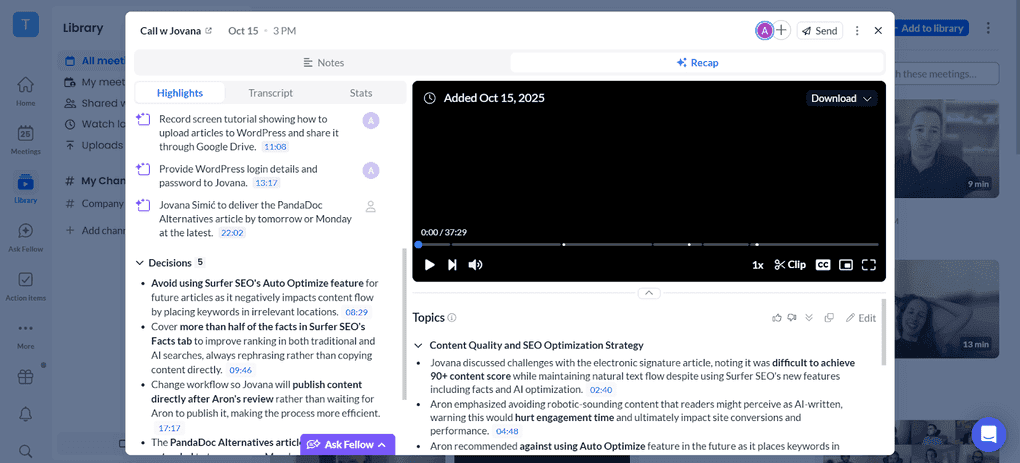Toggle closed captions on video
The width and height of the screenshot is (1020, 463).
[823, 265]
